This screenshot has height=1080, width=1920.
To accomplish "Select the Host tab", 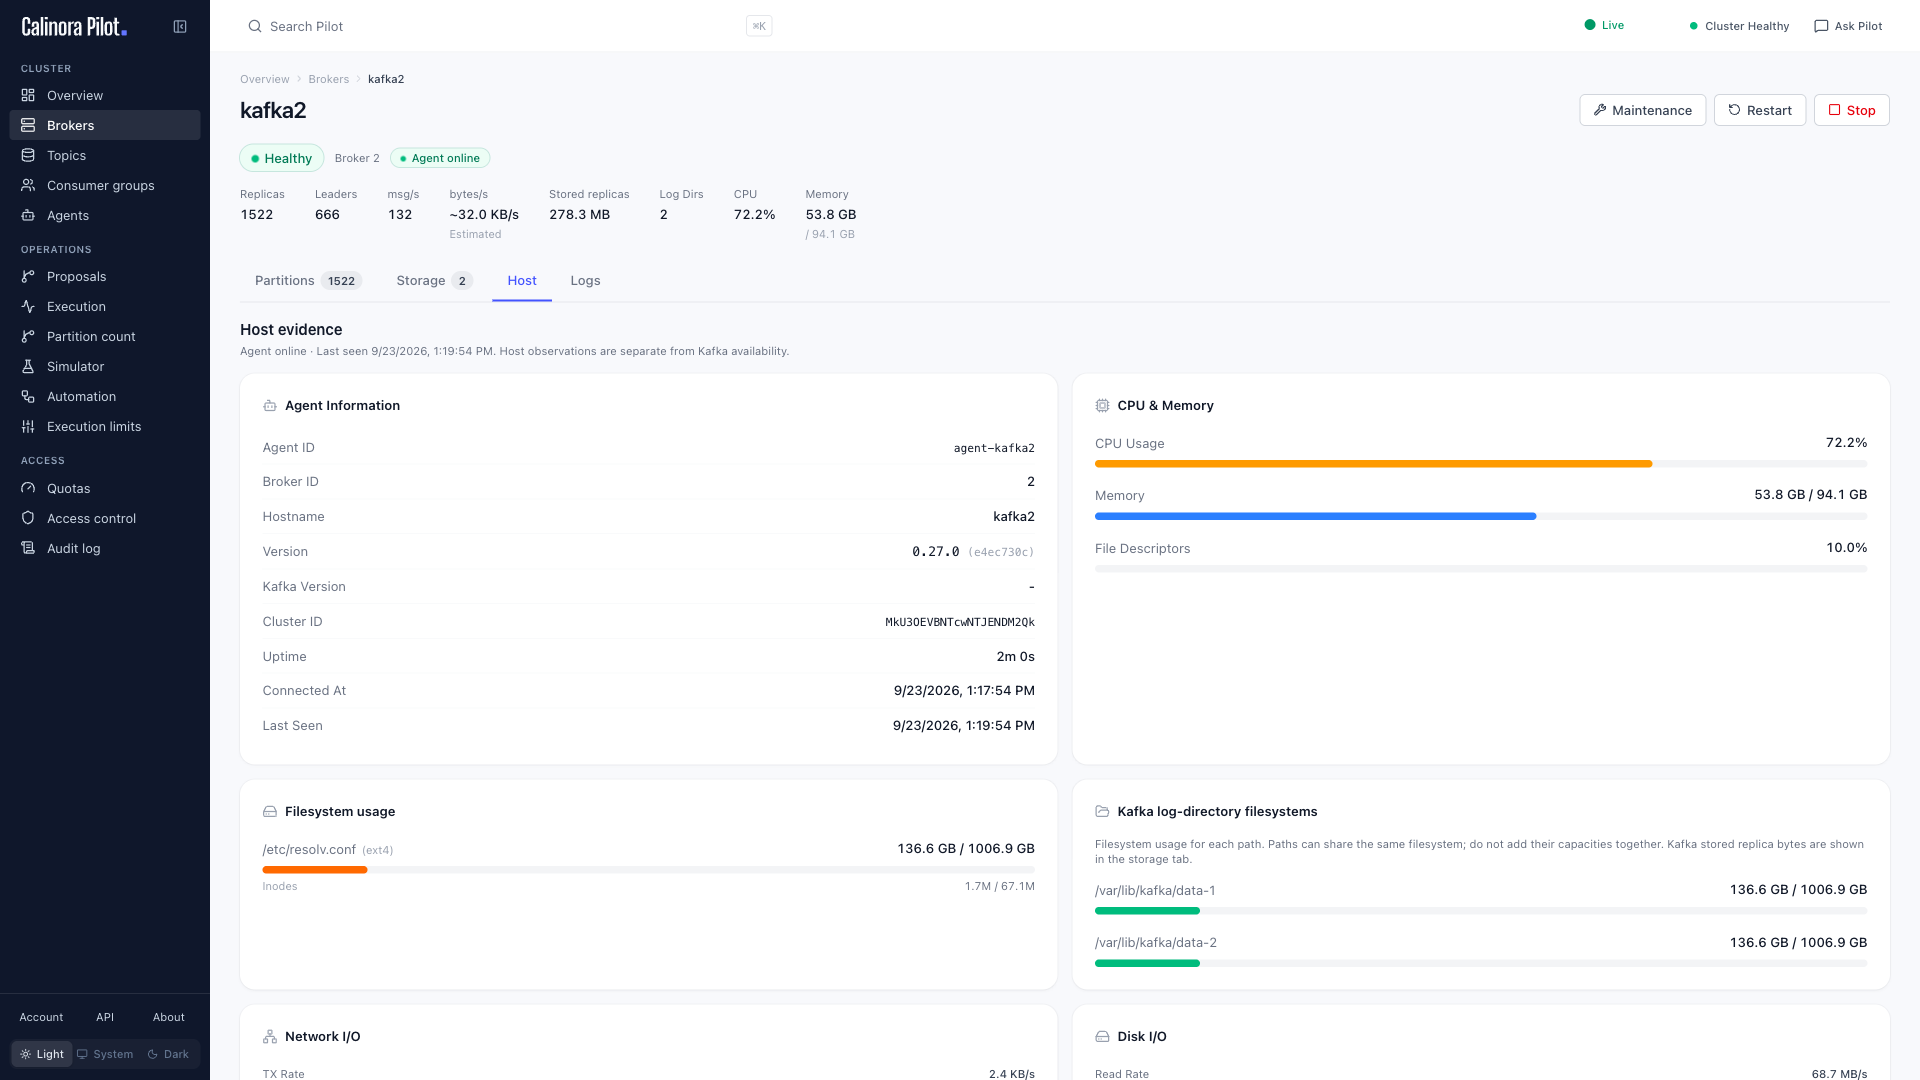I will pyautogui.click(x=522, y=281).
